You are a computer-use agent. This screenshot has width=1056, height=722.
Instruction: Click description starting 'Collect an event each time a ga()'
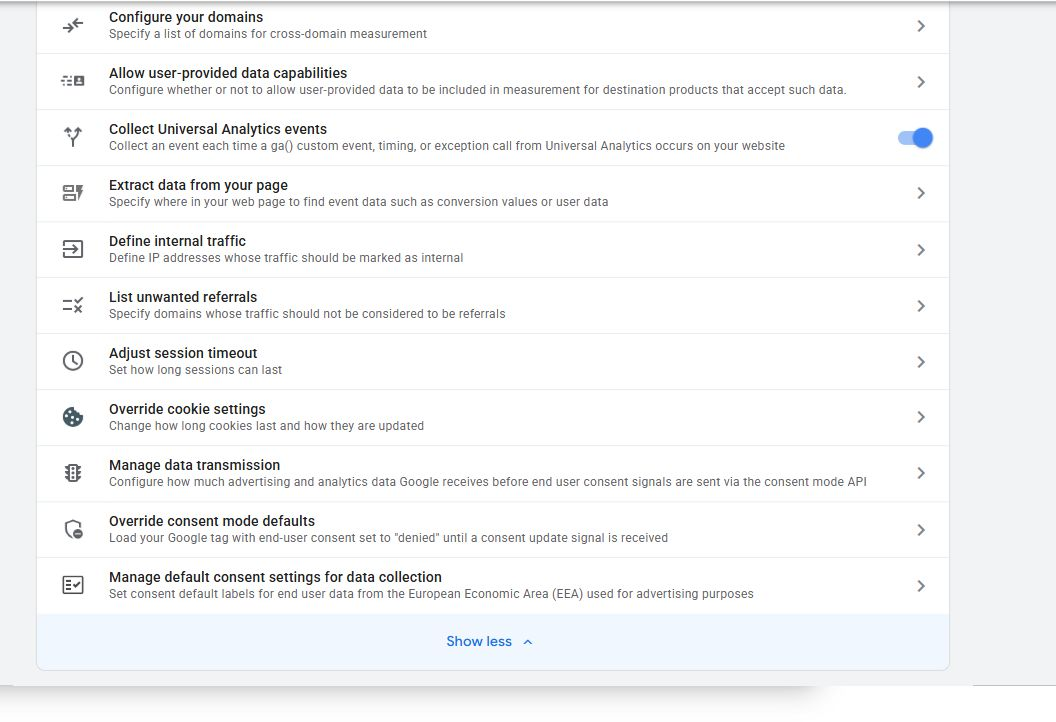447,145
